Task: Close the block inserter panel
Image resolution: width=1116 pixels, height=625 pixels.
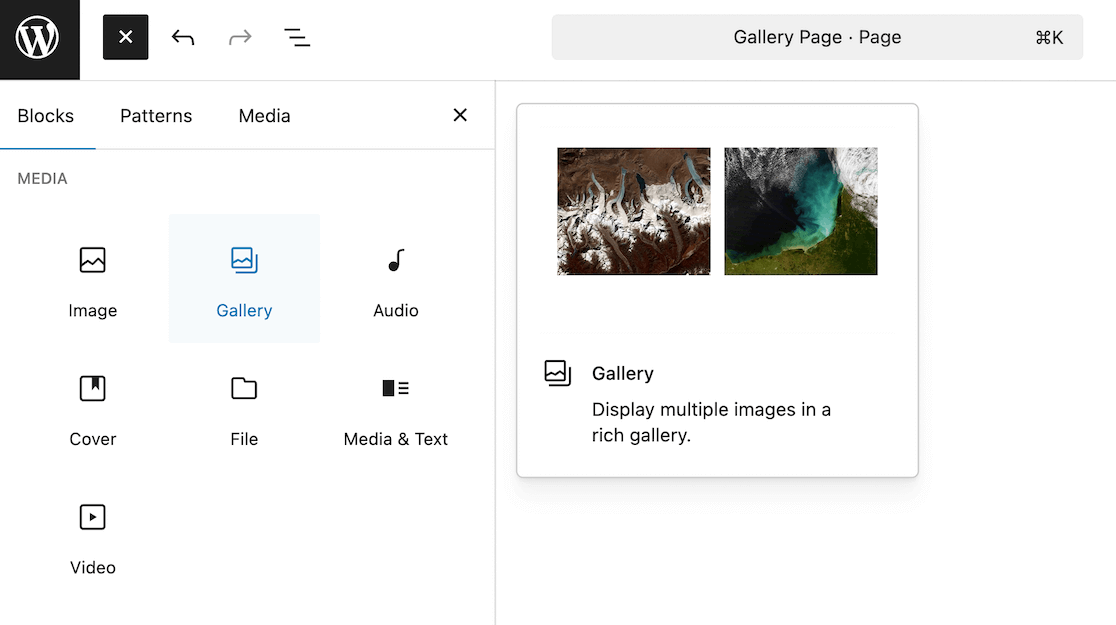Action: click(x=459, y=115)
